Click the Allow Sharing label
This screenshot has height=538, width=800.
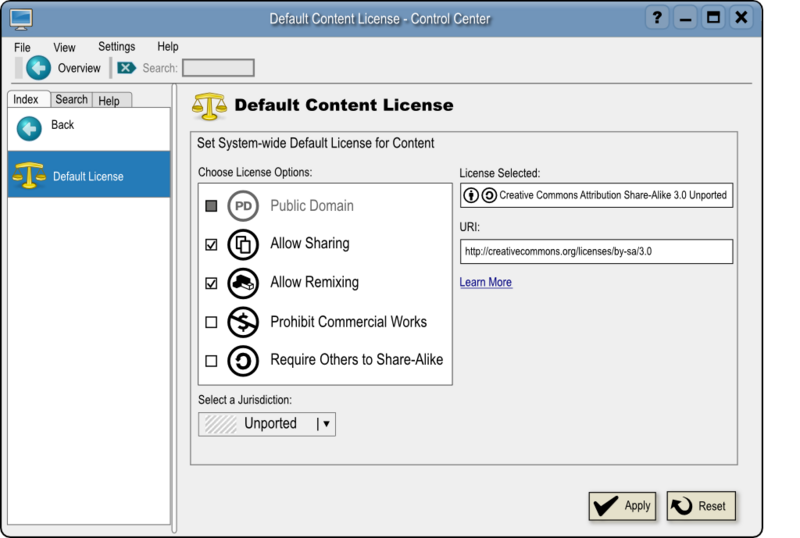[x=310, y=243]
